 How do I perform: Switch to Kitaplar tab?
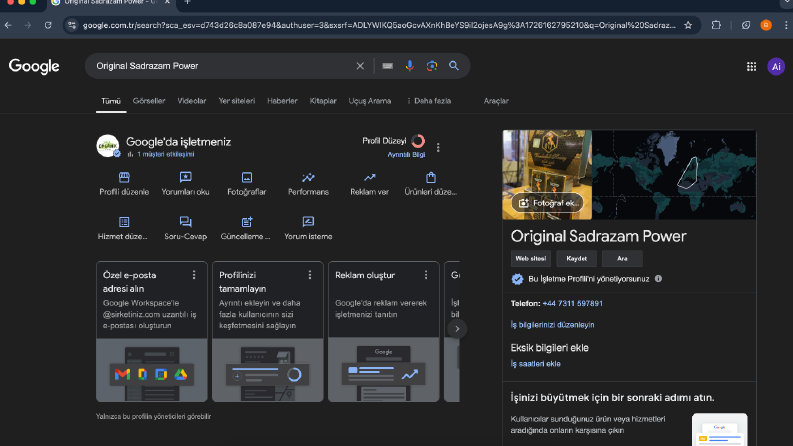point(323,101)
